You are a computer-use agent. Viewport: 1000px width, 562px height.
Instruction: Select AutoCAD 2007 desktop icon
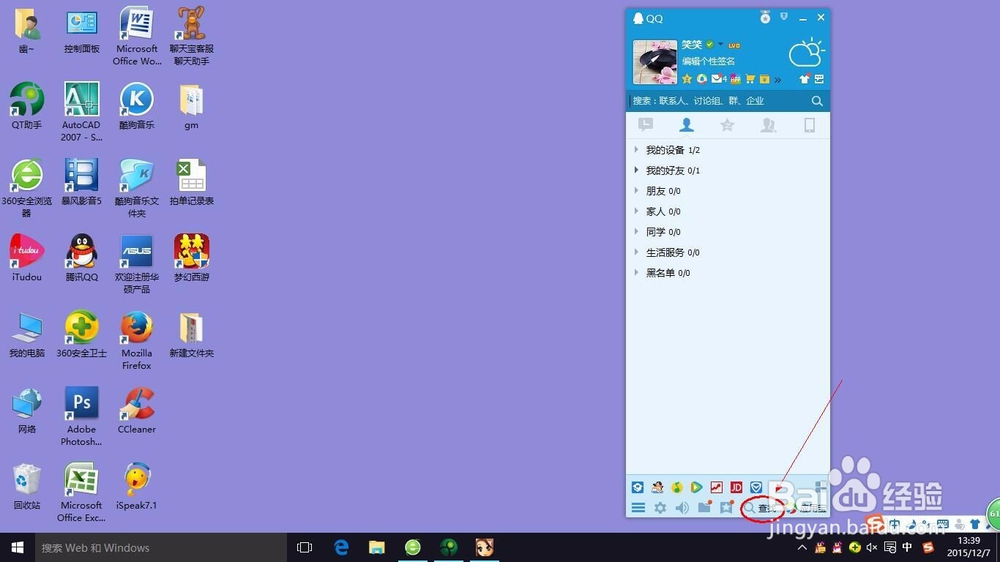click(82, 112)
